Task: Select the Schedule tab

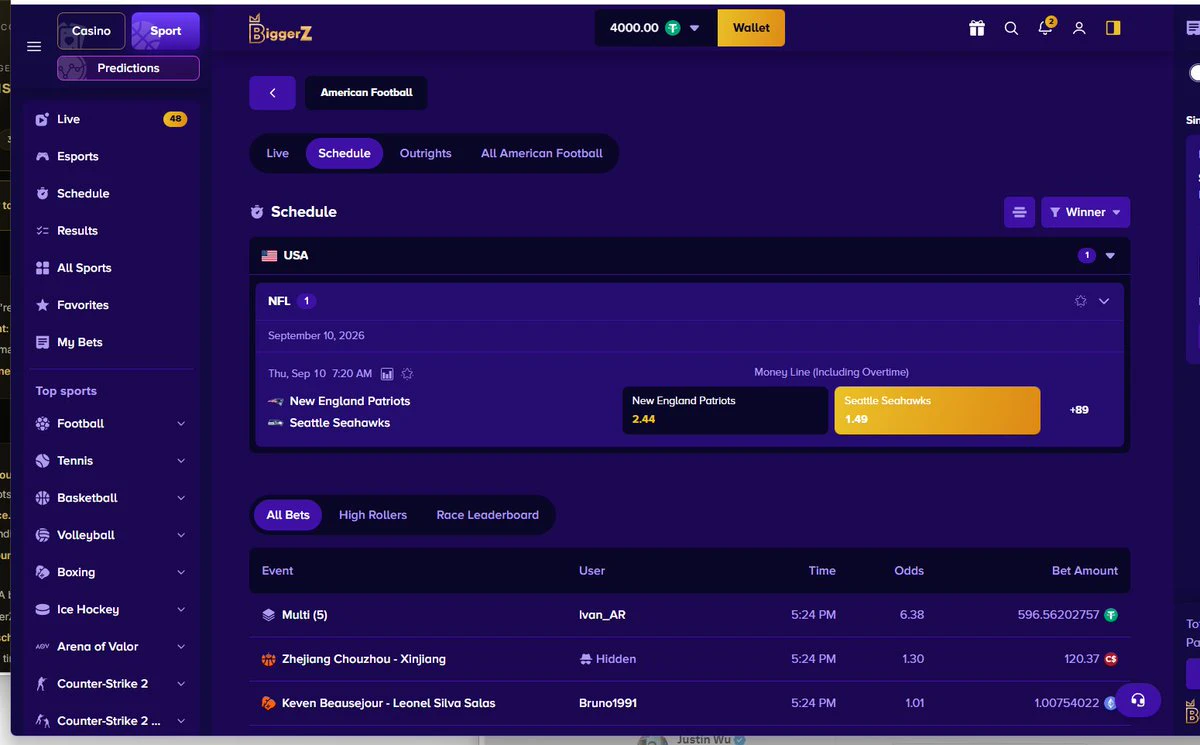Action: pos(344,153)
